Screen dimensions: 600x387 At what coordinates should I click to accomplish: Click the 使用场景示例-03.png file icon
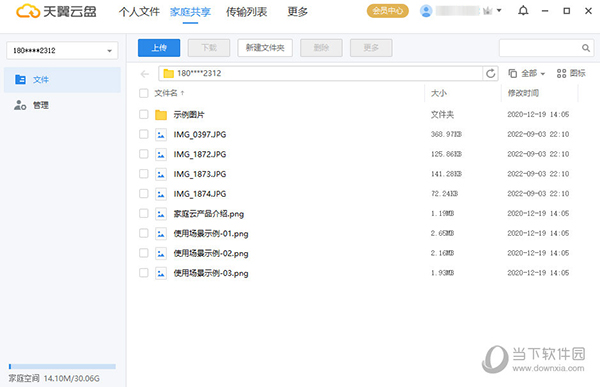click(x=161, y=273)
